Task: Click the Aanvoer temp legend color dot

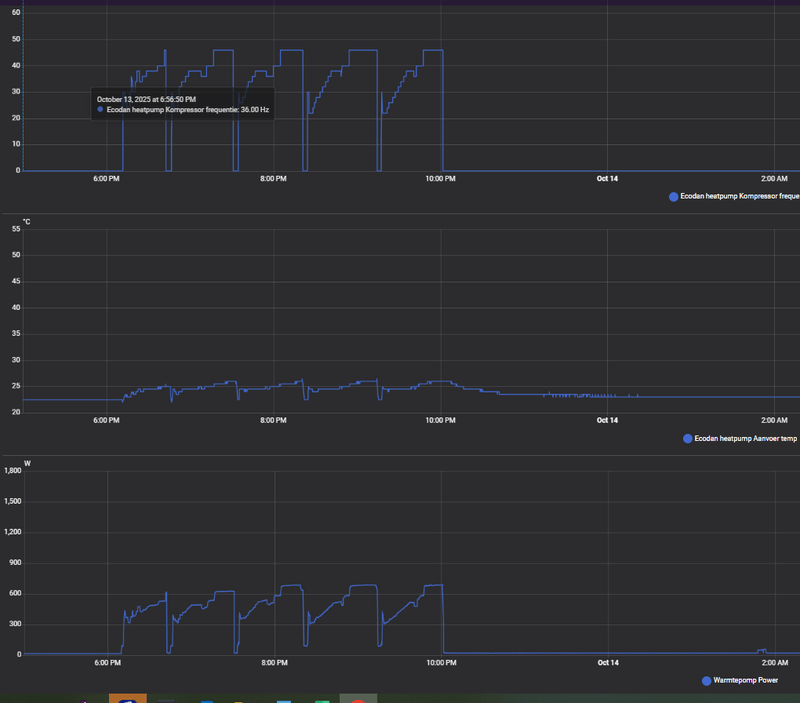Action: click(x=688, y=439)
